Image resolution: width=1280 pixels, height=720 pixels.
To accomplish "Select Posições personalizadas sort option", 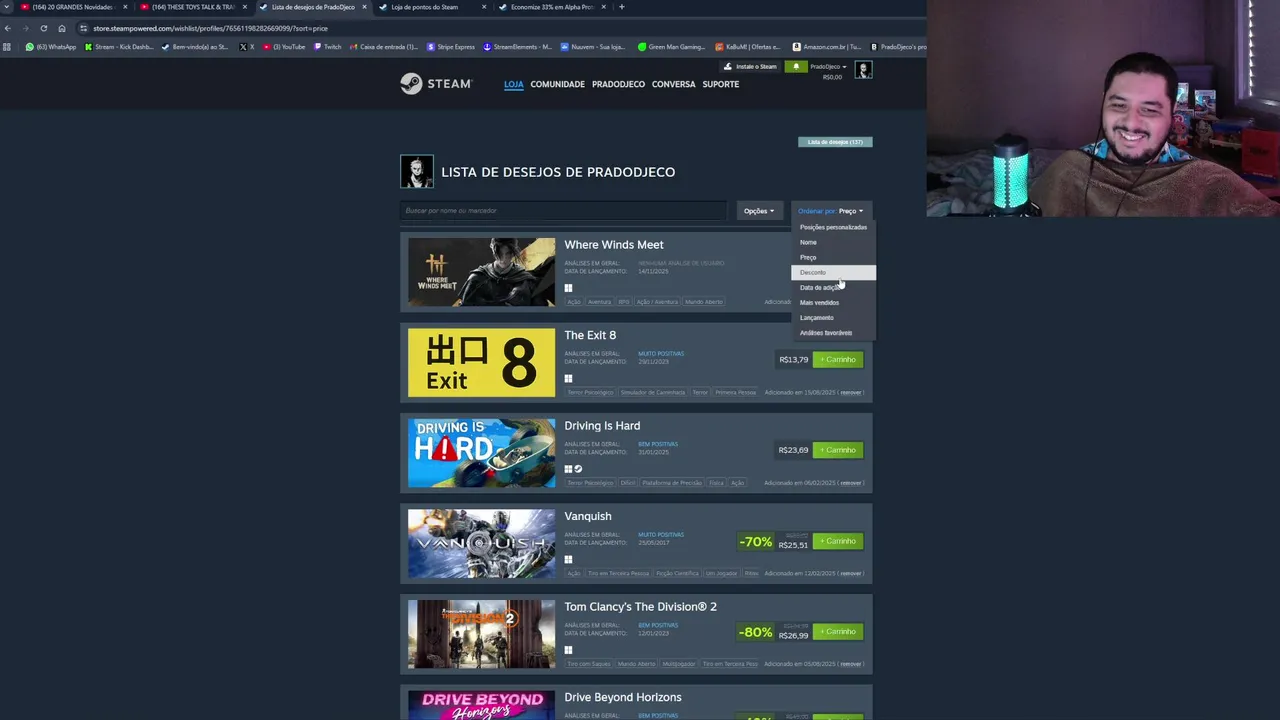I will tap(833, 227).
